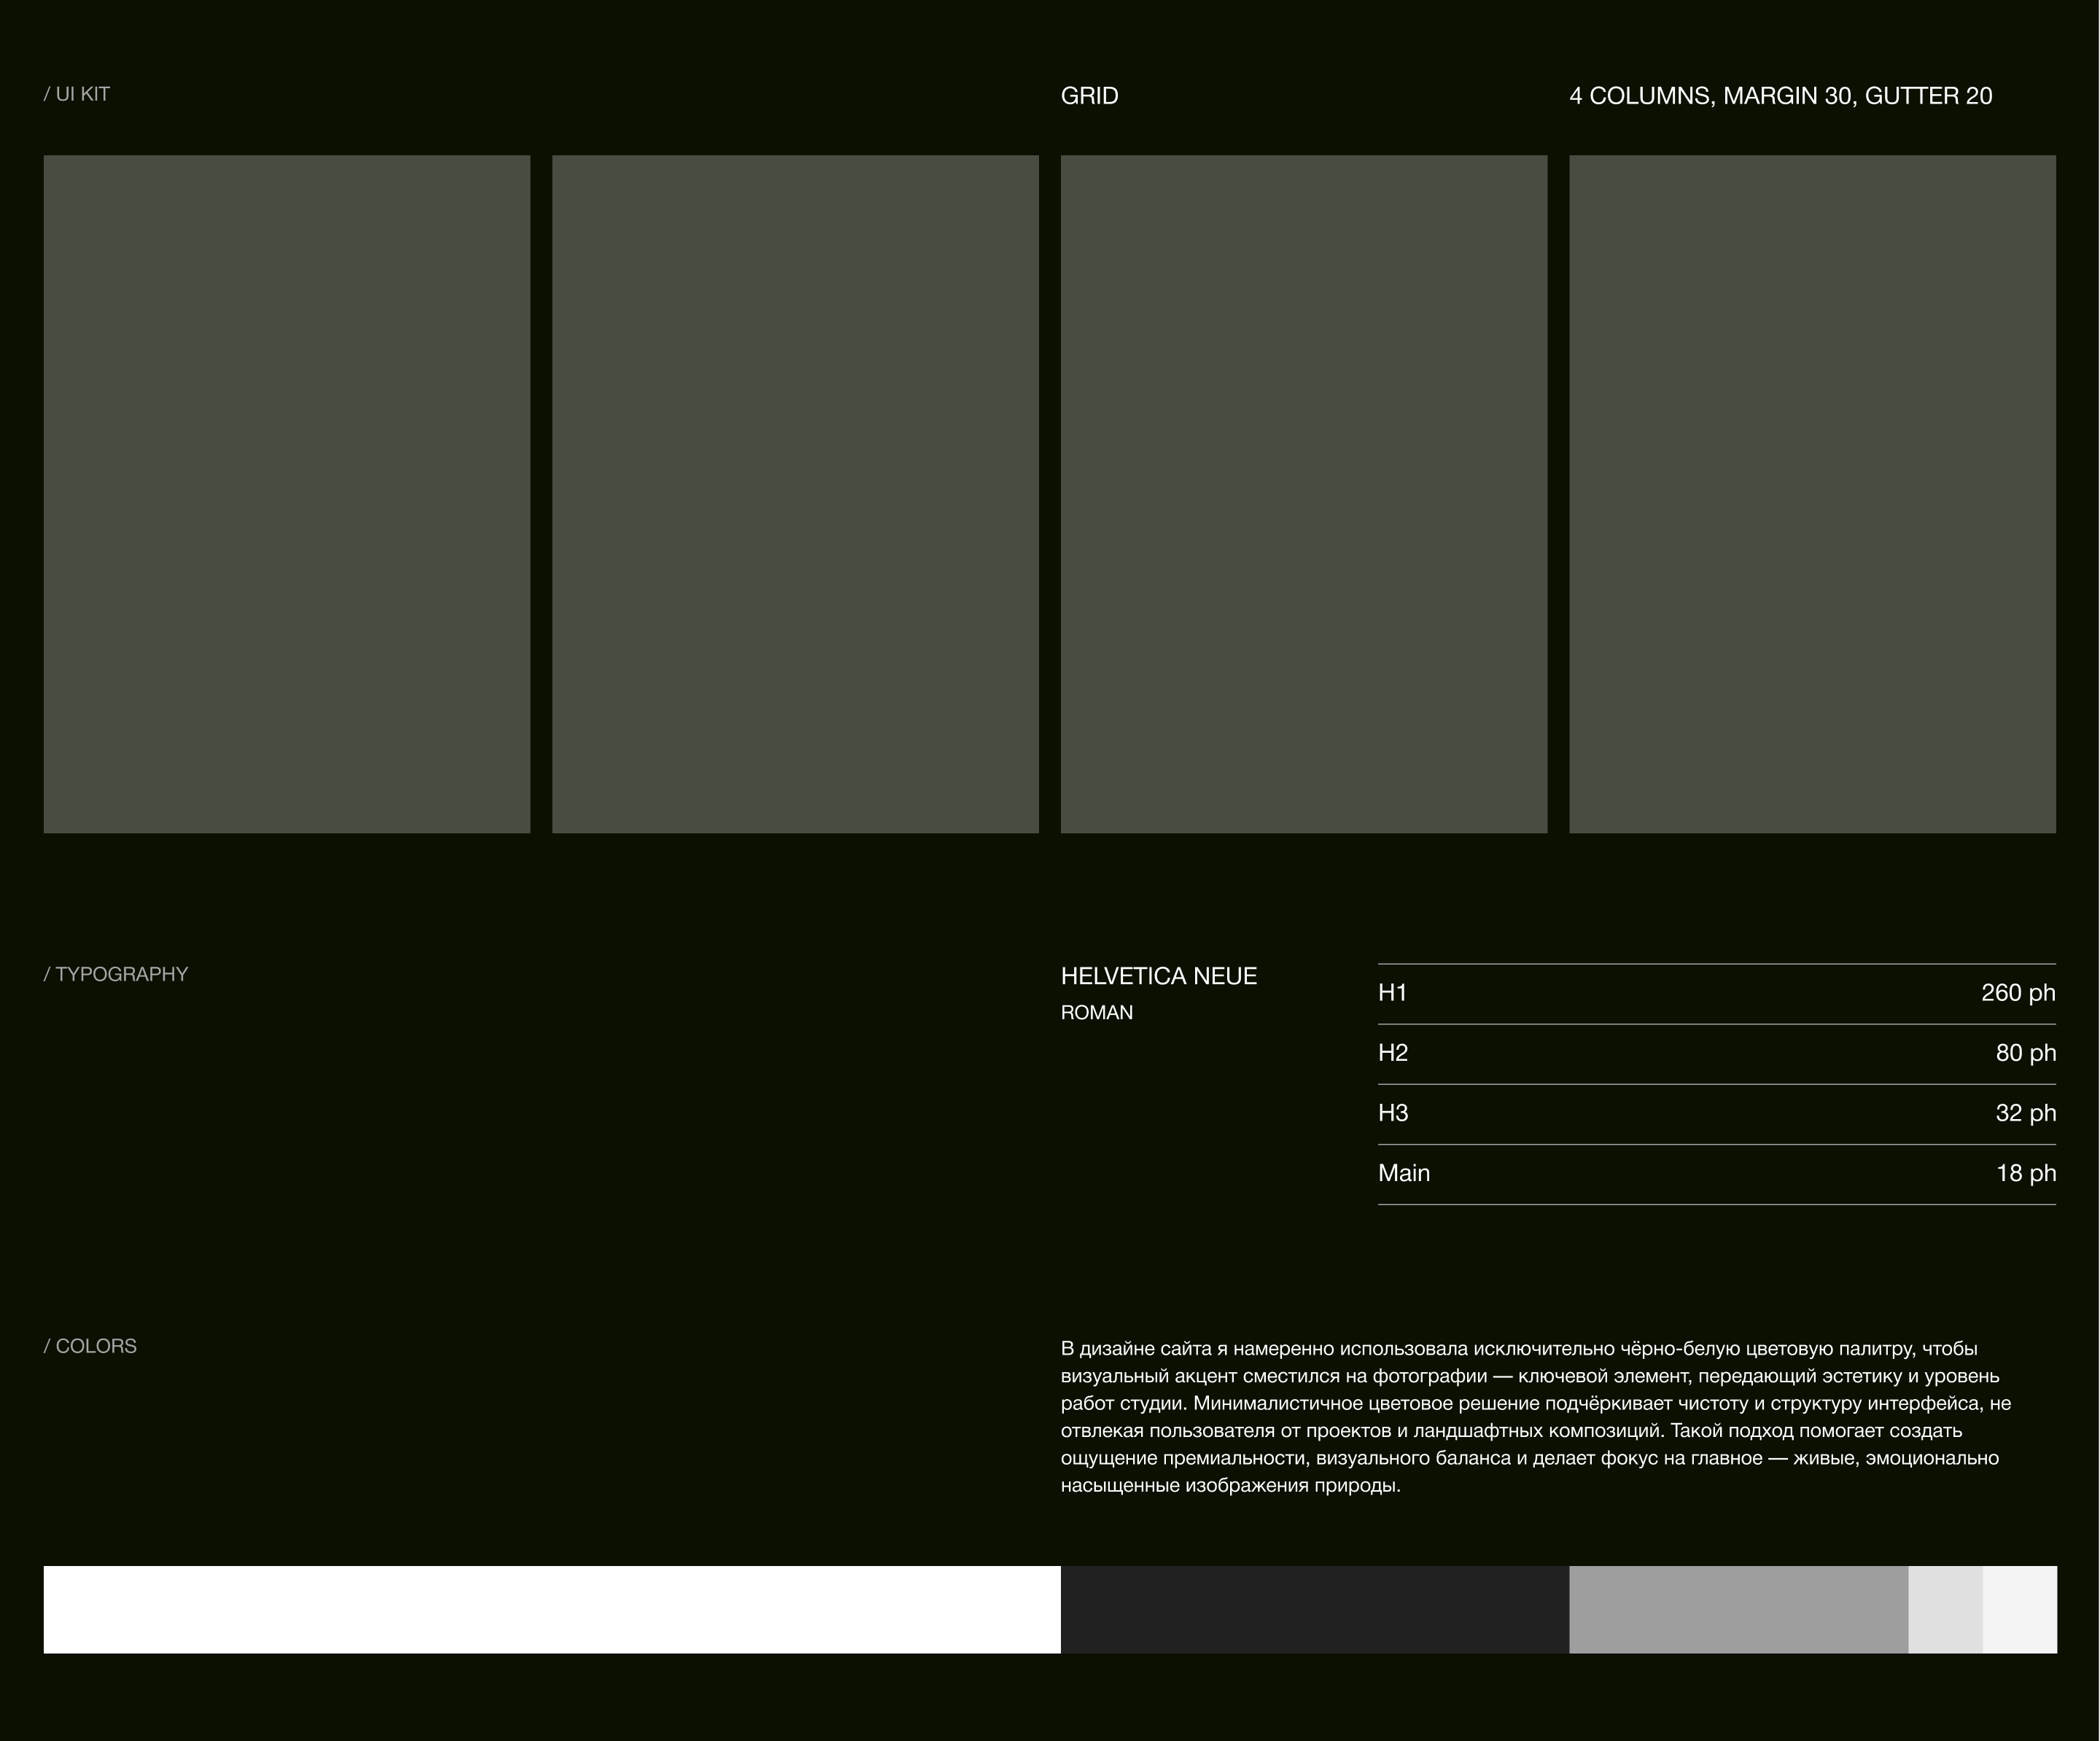Select the H3 32 ph row
Screen dimensions: 2100x1741
pyautogui.click(x=1716, y=1113)
